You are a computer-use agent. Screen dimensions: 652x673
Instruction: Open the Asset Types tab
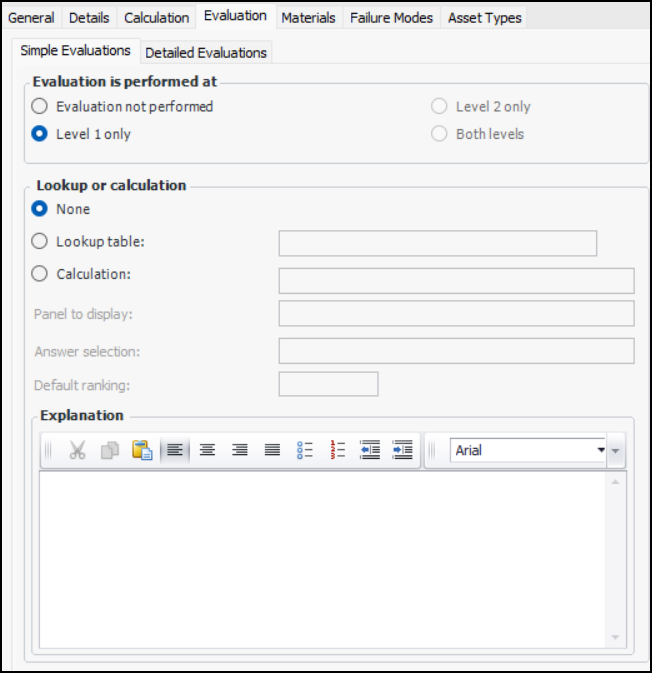485,18
